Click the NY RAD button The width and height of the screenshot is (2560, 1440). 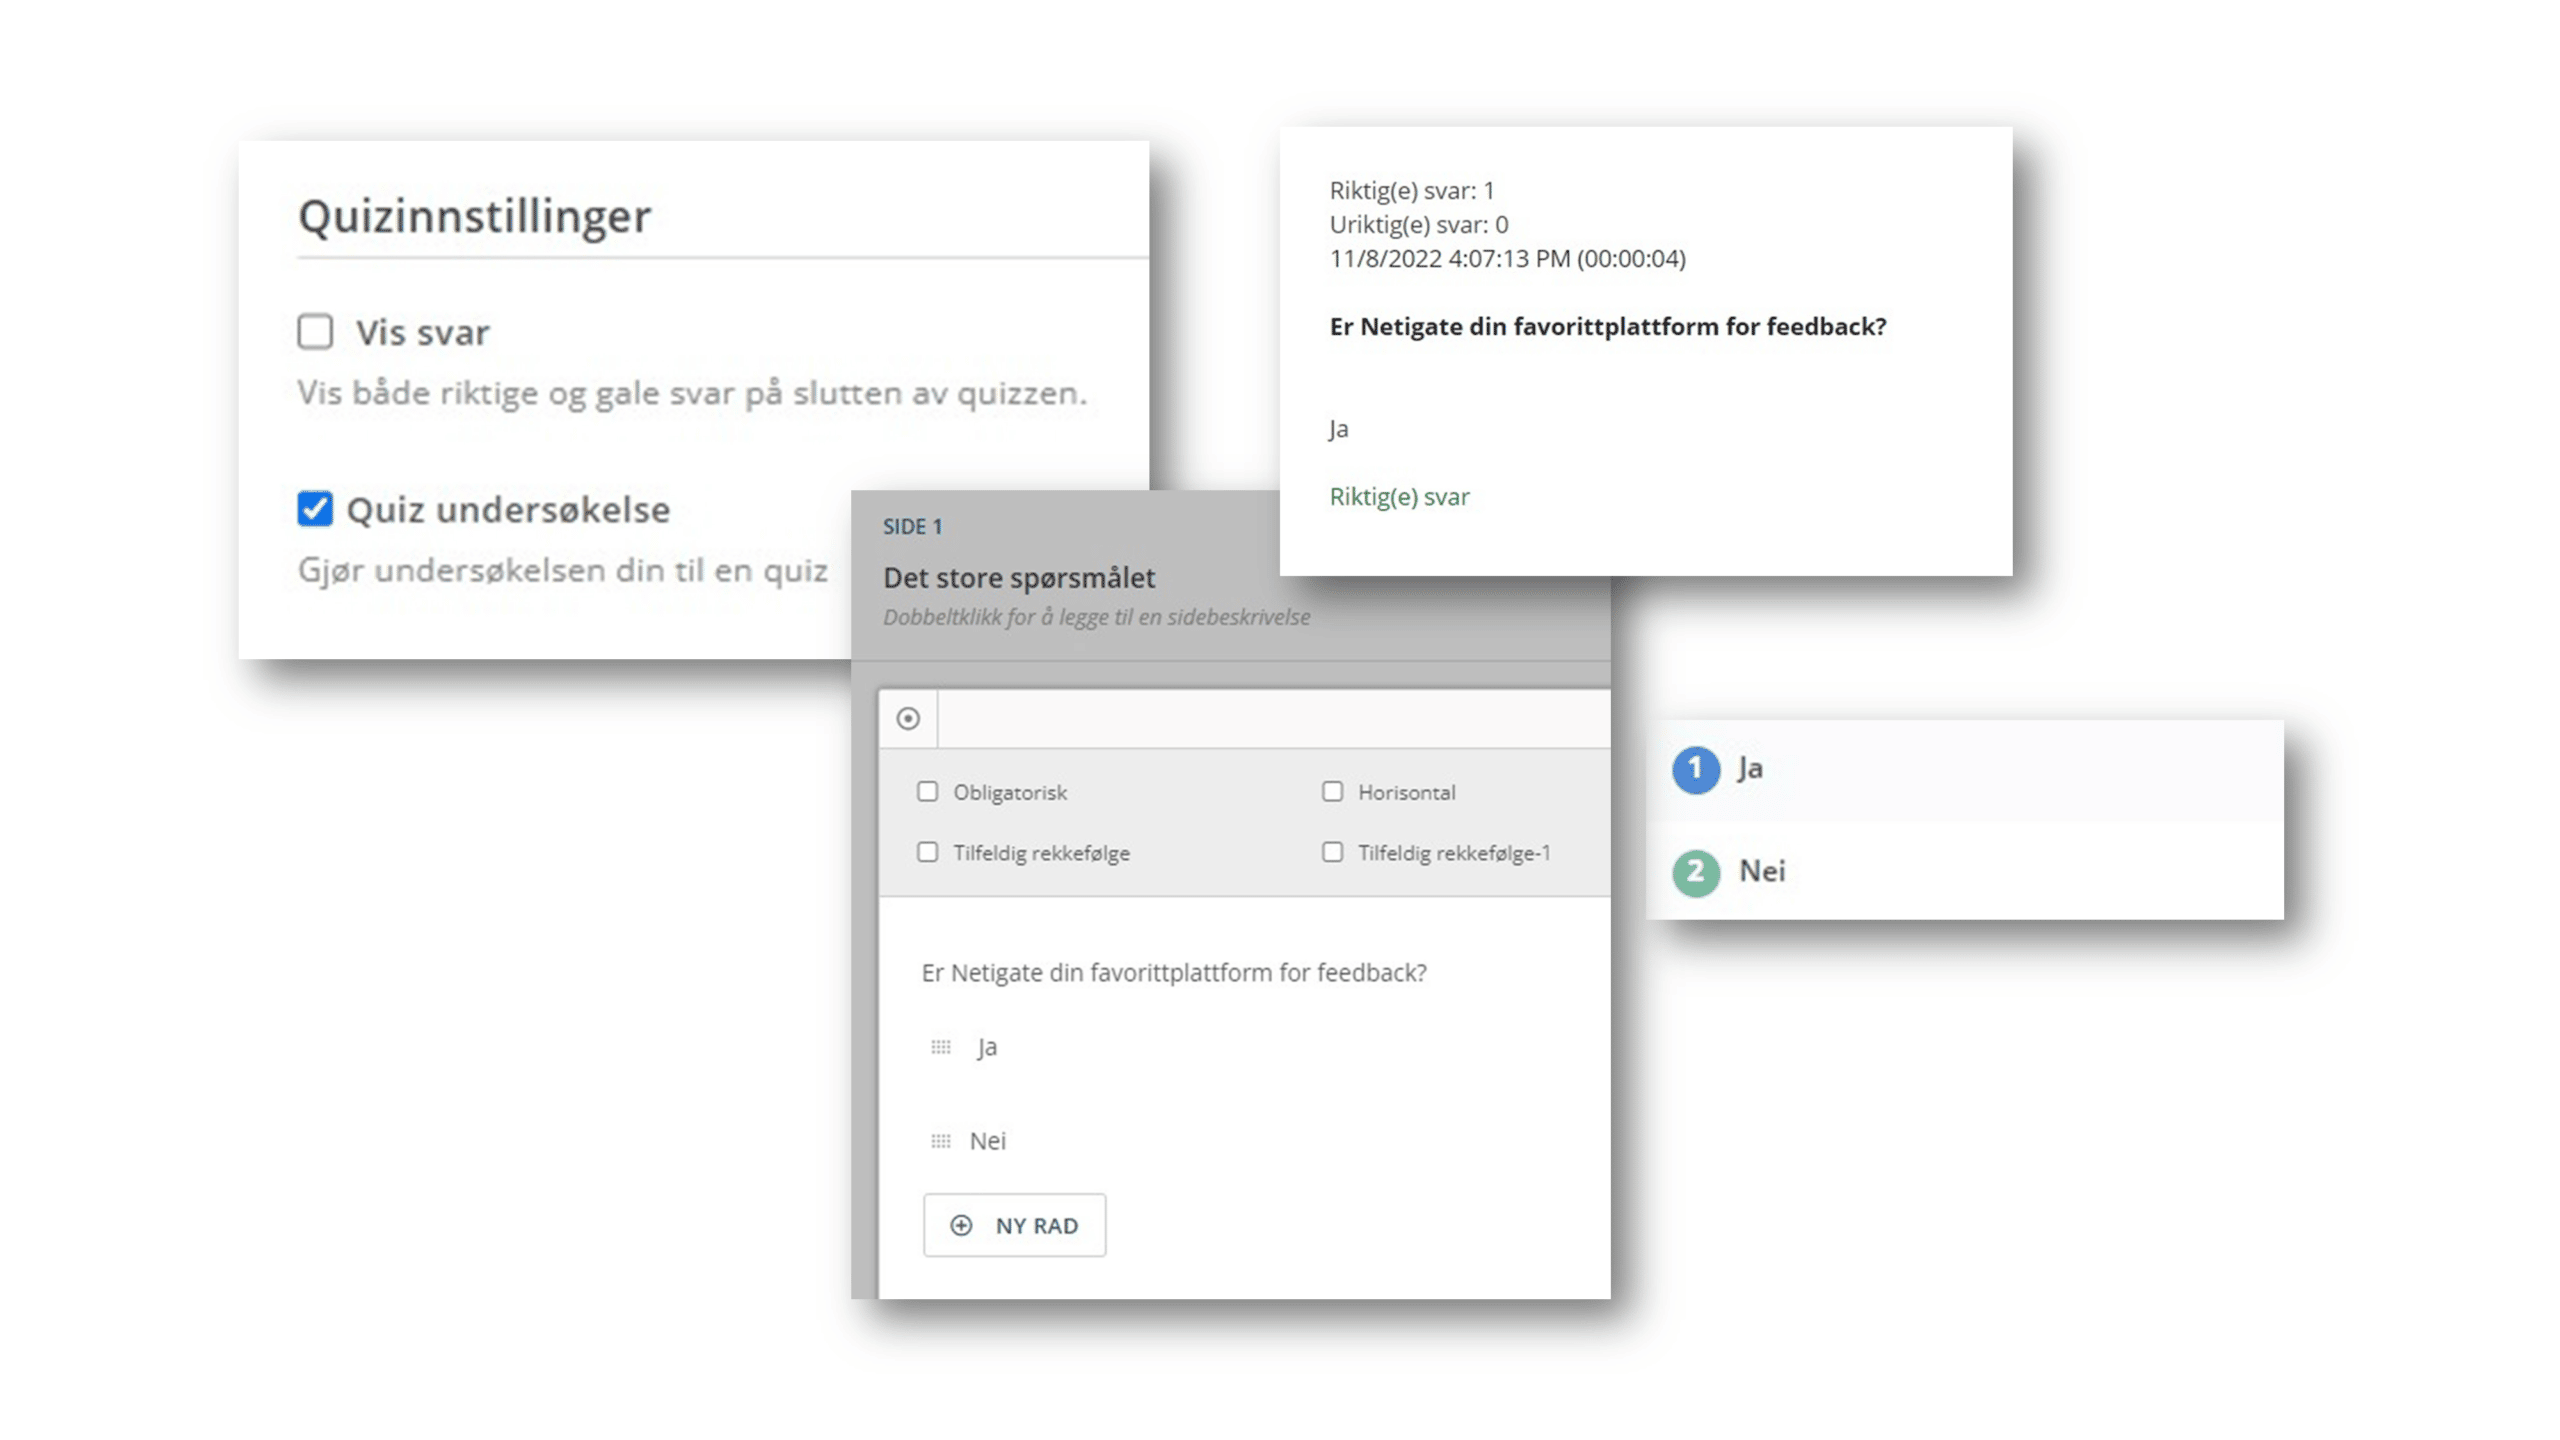1014,1225
